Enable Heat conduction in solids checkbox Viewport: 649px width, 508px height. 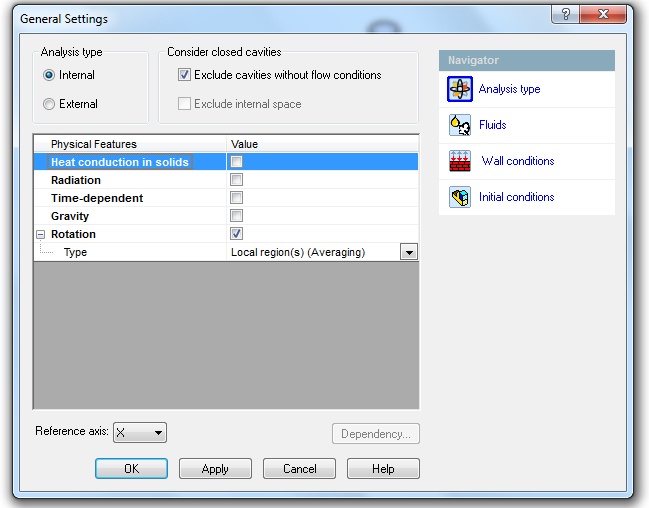(236, 161)
